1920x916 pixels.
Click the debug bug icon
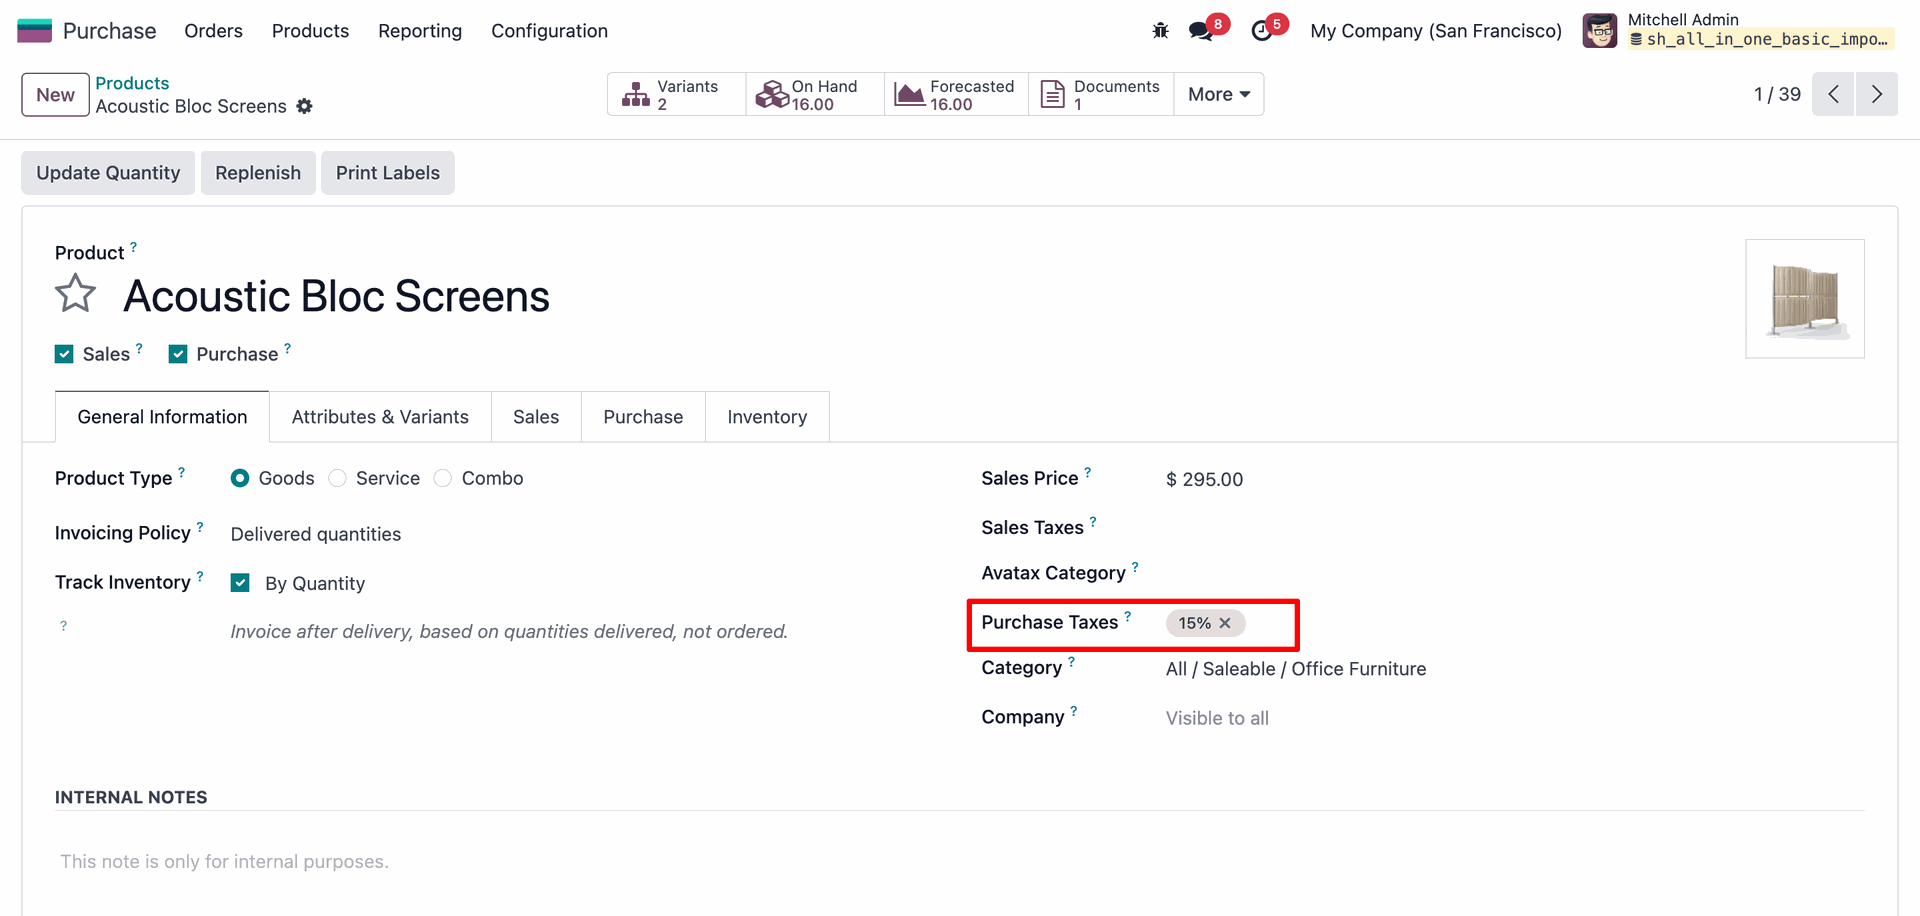point(1160,31)
